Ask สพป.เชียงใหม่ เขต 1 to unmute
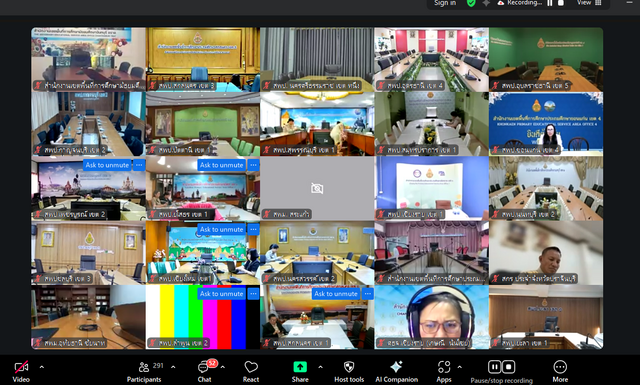The height and width of the screenshot is (385, 640). click(222, 229)
